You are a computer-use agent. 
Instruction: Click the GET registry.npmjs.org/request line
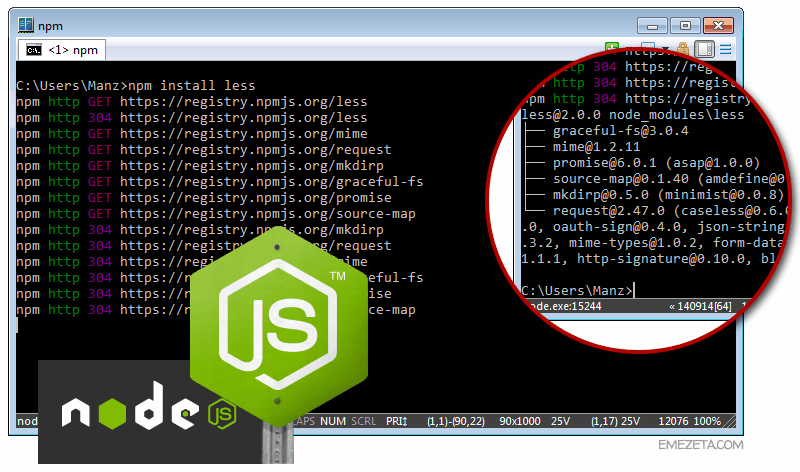click(204, 150)
